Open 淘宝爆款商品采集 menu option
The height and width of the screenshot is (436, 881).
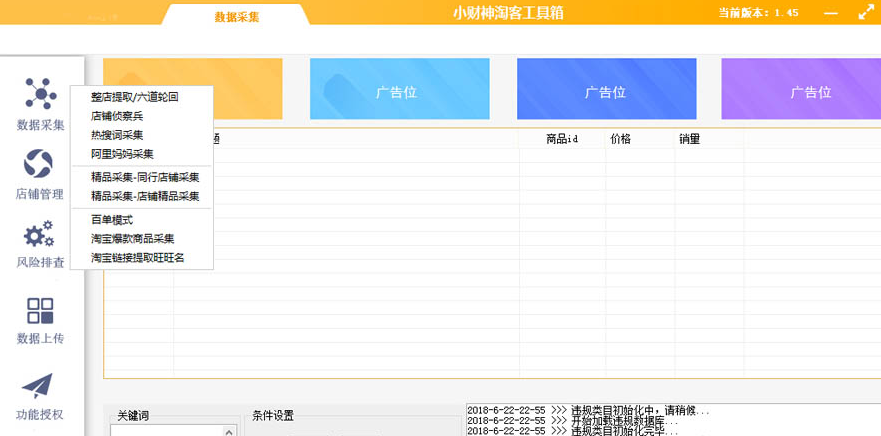pyautogui.click(x=133, y=239)
